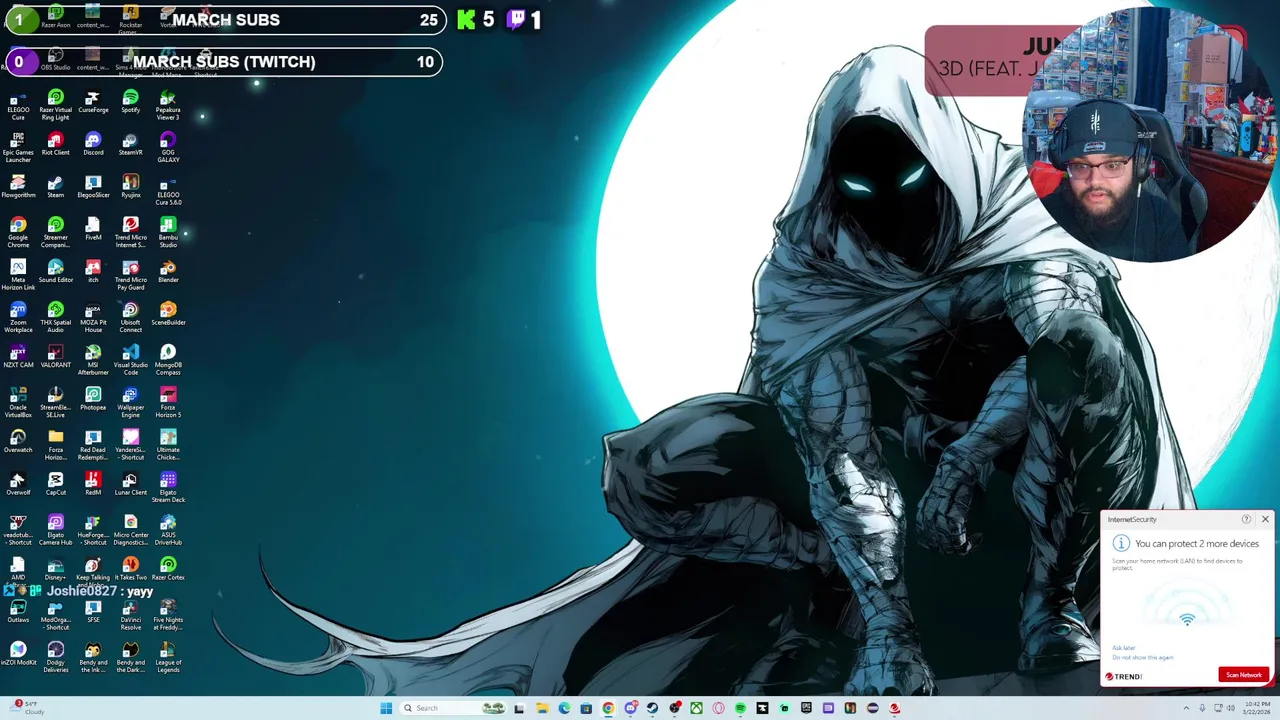Open the Zoom Workplace shortcut

coord(18,318)
